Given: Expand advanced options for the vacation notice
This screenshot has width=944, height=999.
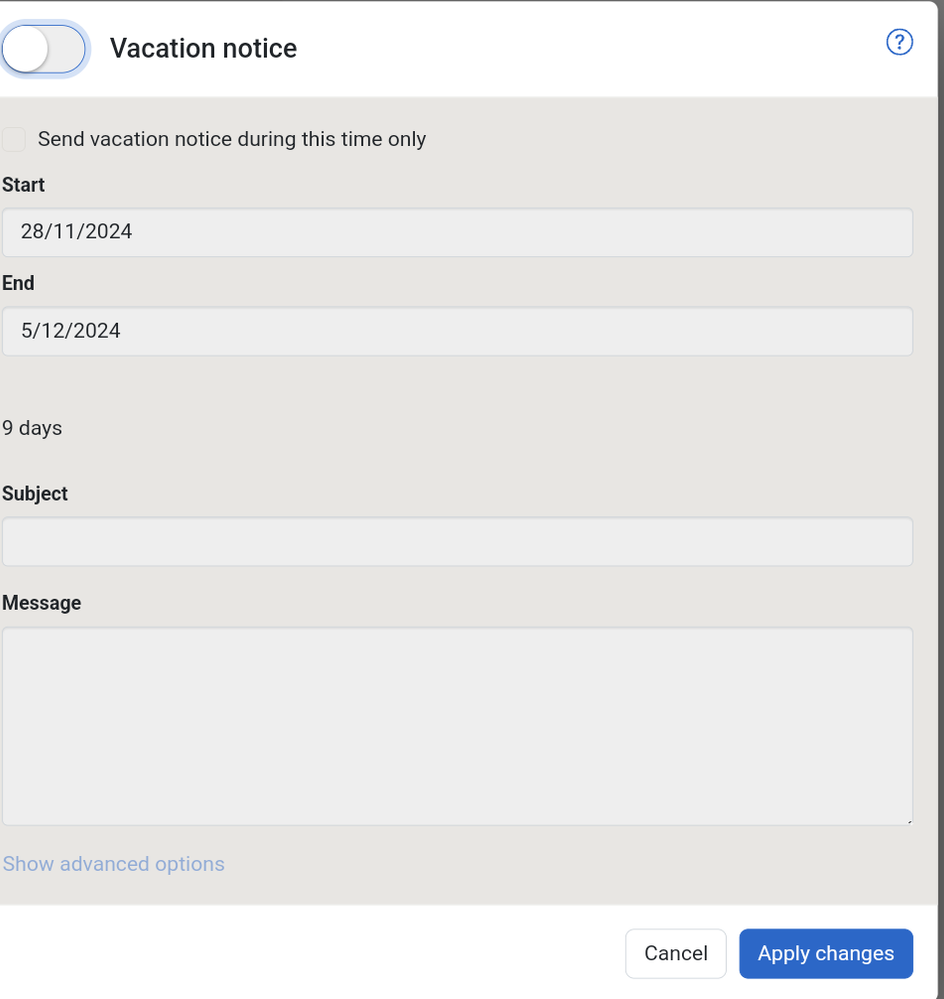Looking at the screenshot, I should pos(113,864).
